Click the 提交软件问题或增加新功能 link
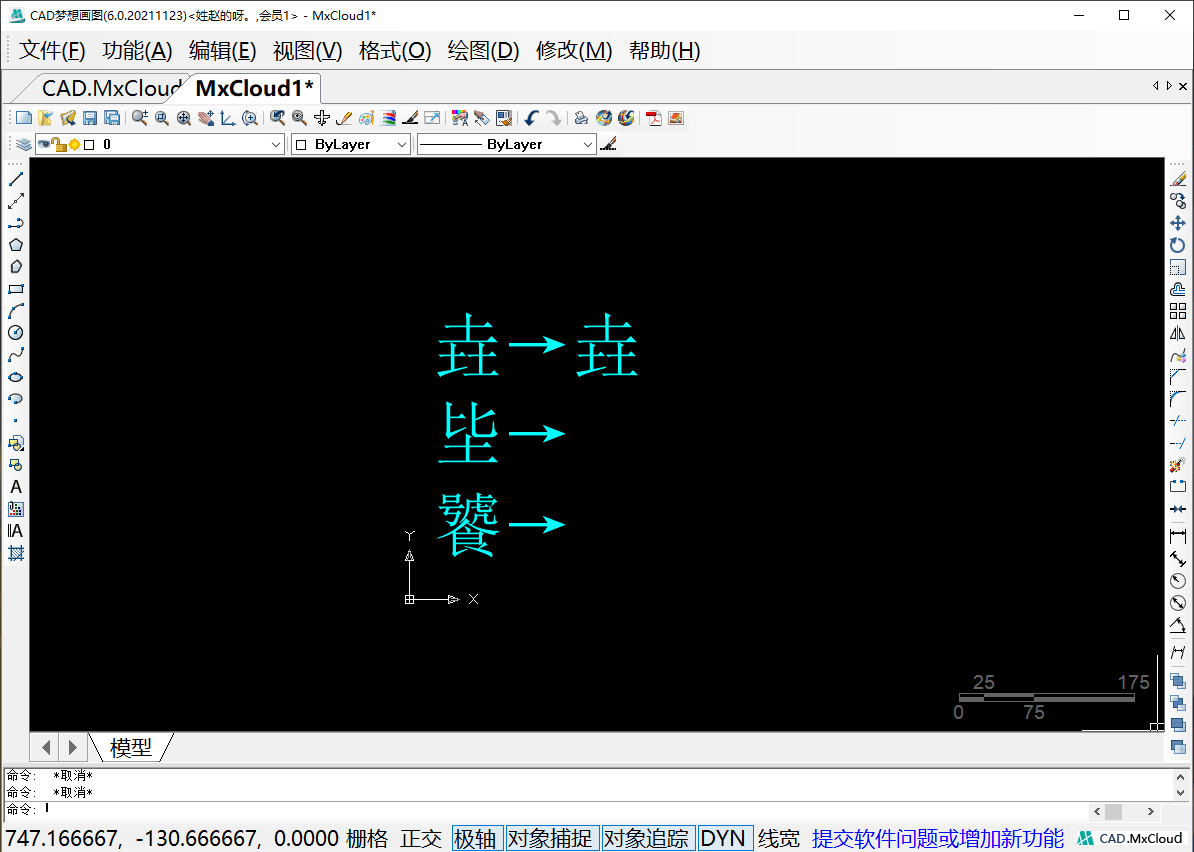This screenshot has height=852, width=1194. point(938,838)
